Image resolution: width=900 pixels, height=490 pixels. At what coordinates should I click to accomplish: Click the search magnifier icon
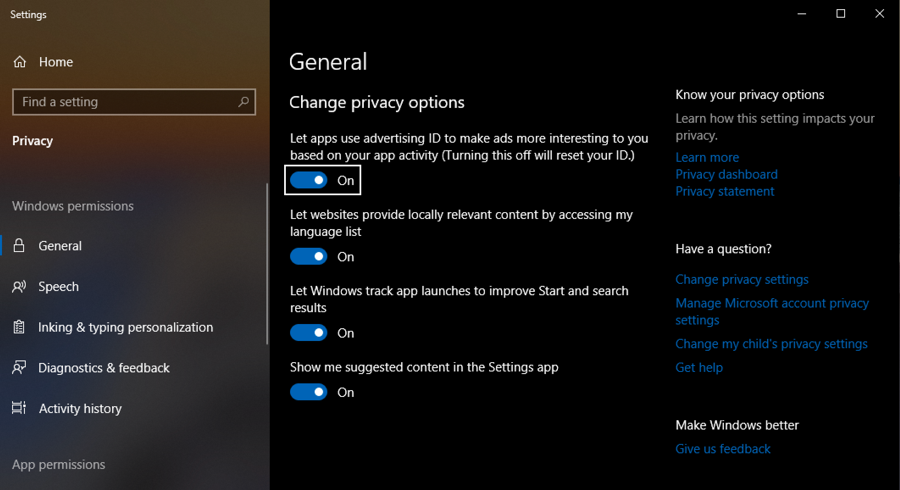[x=243, y=102]
